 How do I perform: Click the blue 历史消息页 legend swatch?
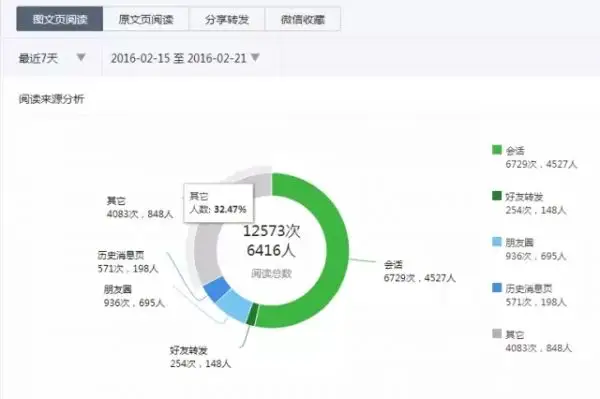point(497,287)
